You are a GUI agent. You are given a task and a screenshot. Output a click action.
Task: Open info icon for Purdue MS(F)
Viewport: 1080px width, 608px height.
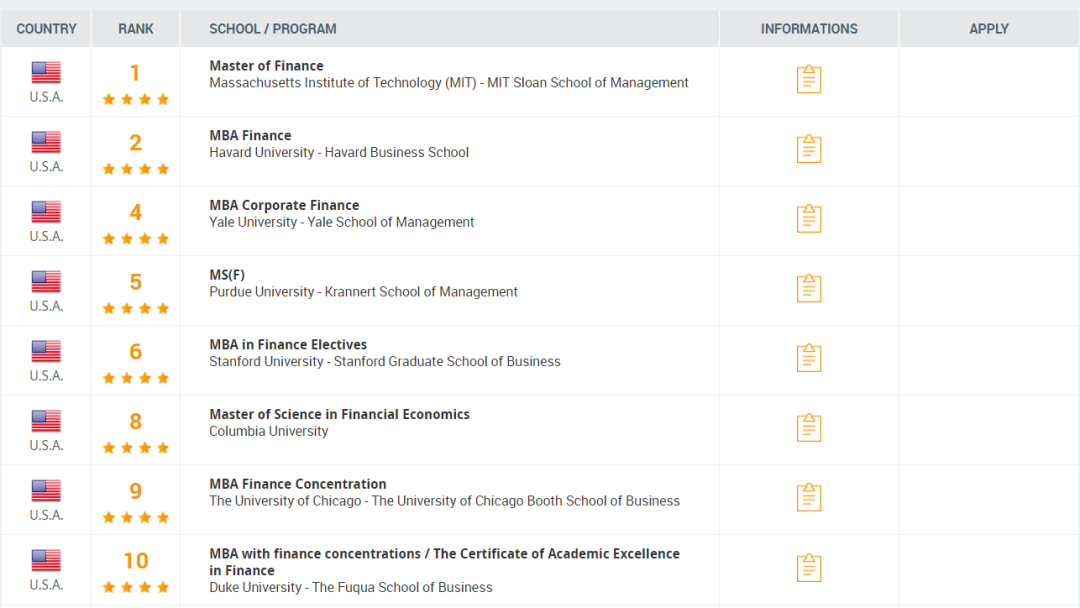pyautogui.click(x=809, y=288)
